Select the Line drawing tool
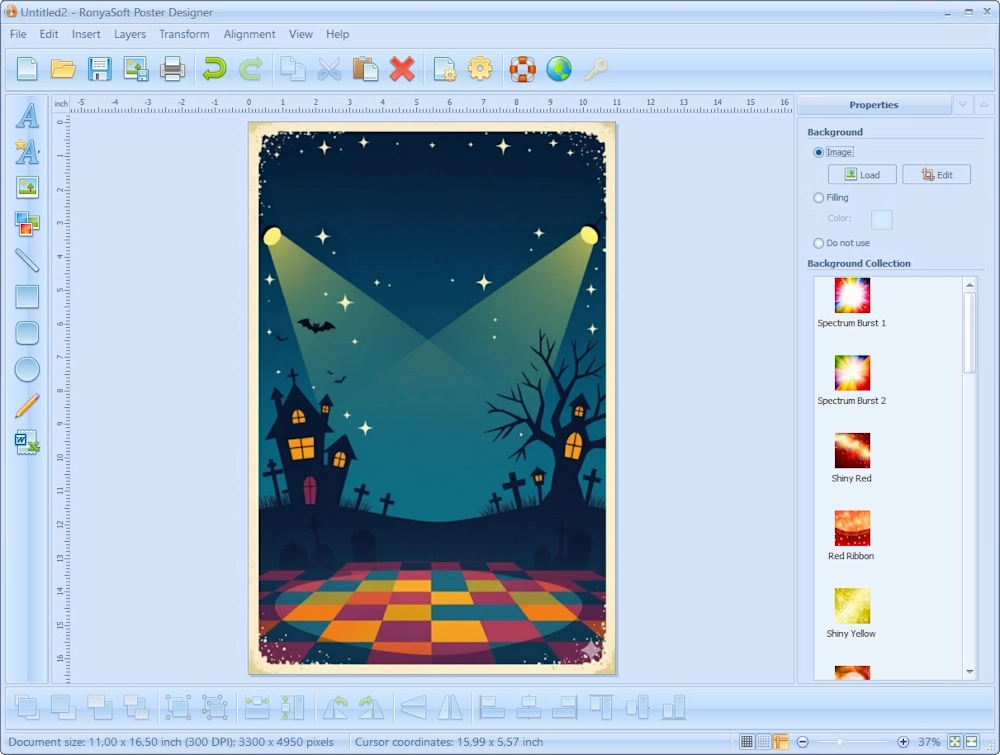Screen dimensions: 1000x755 [x=27, y=260]
